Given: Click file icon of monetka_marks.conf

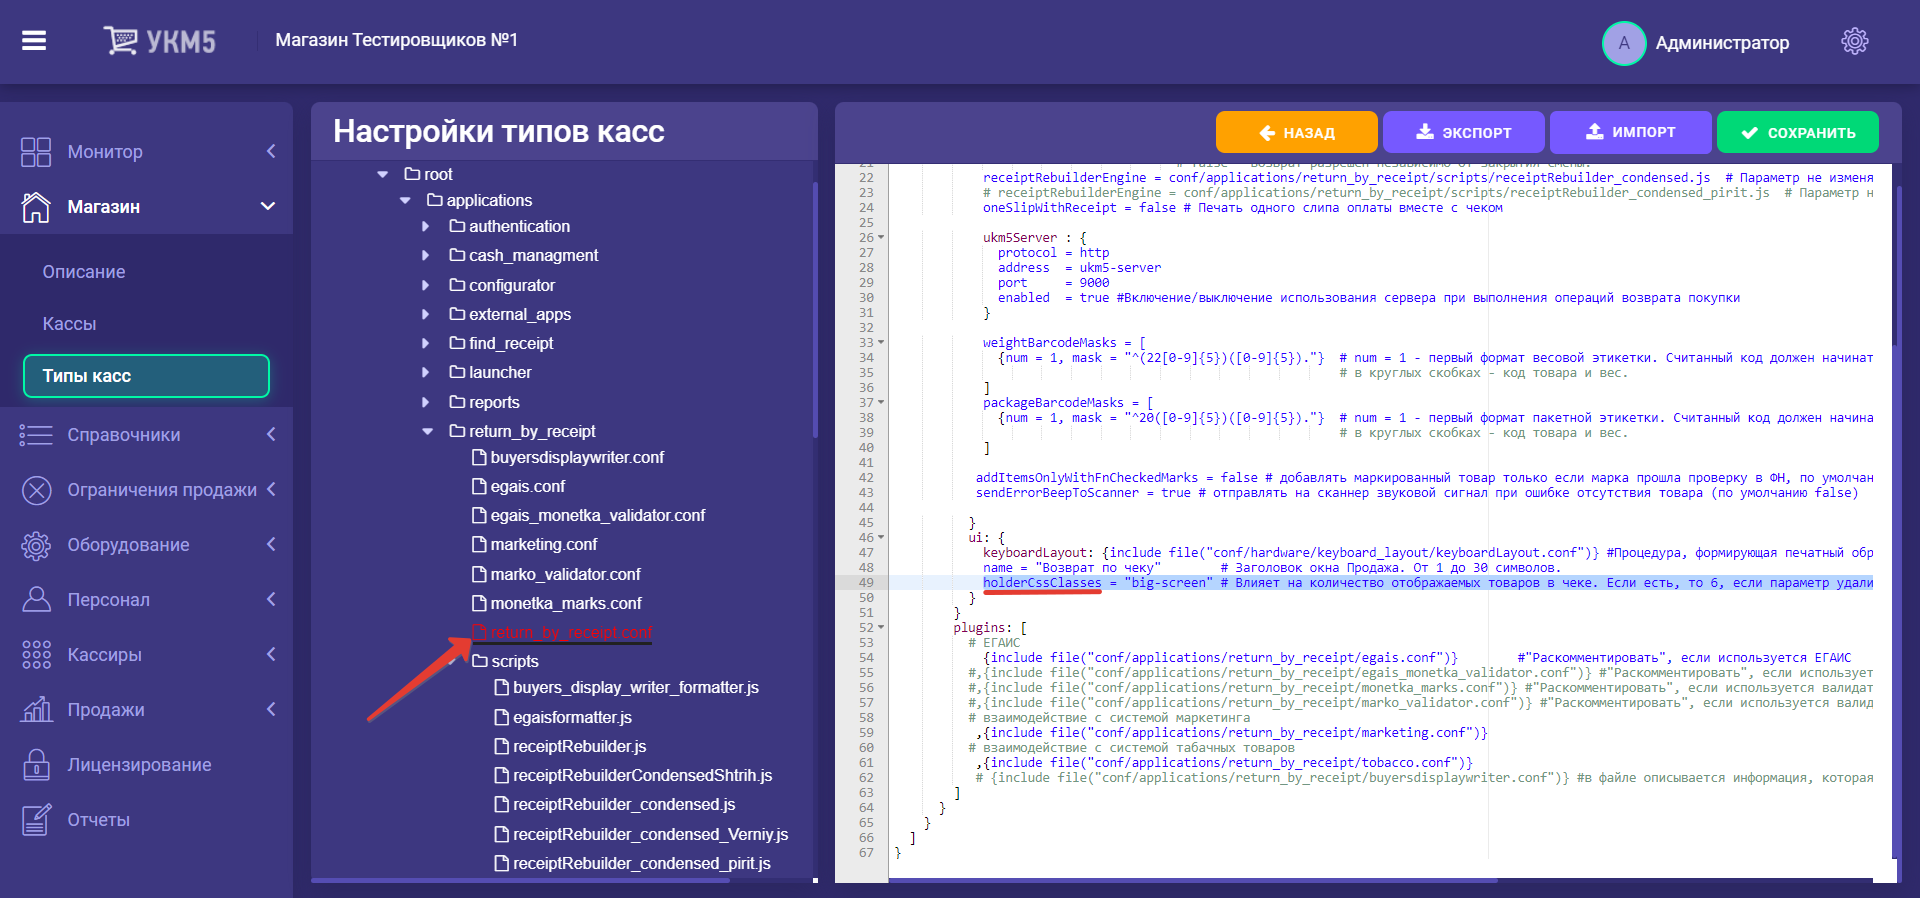Looking at the screenshot, I should 479,603.
